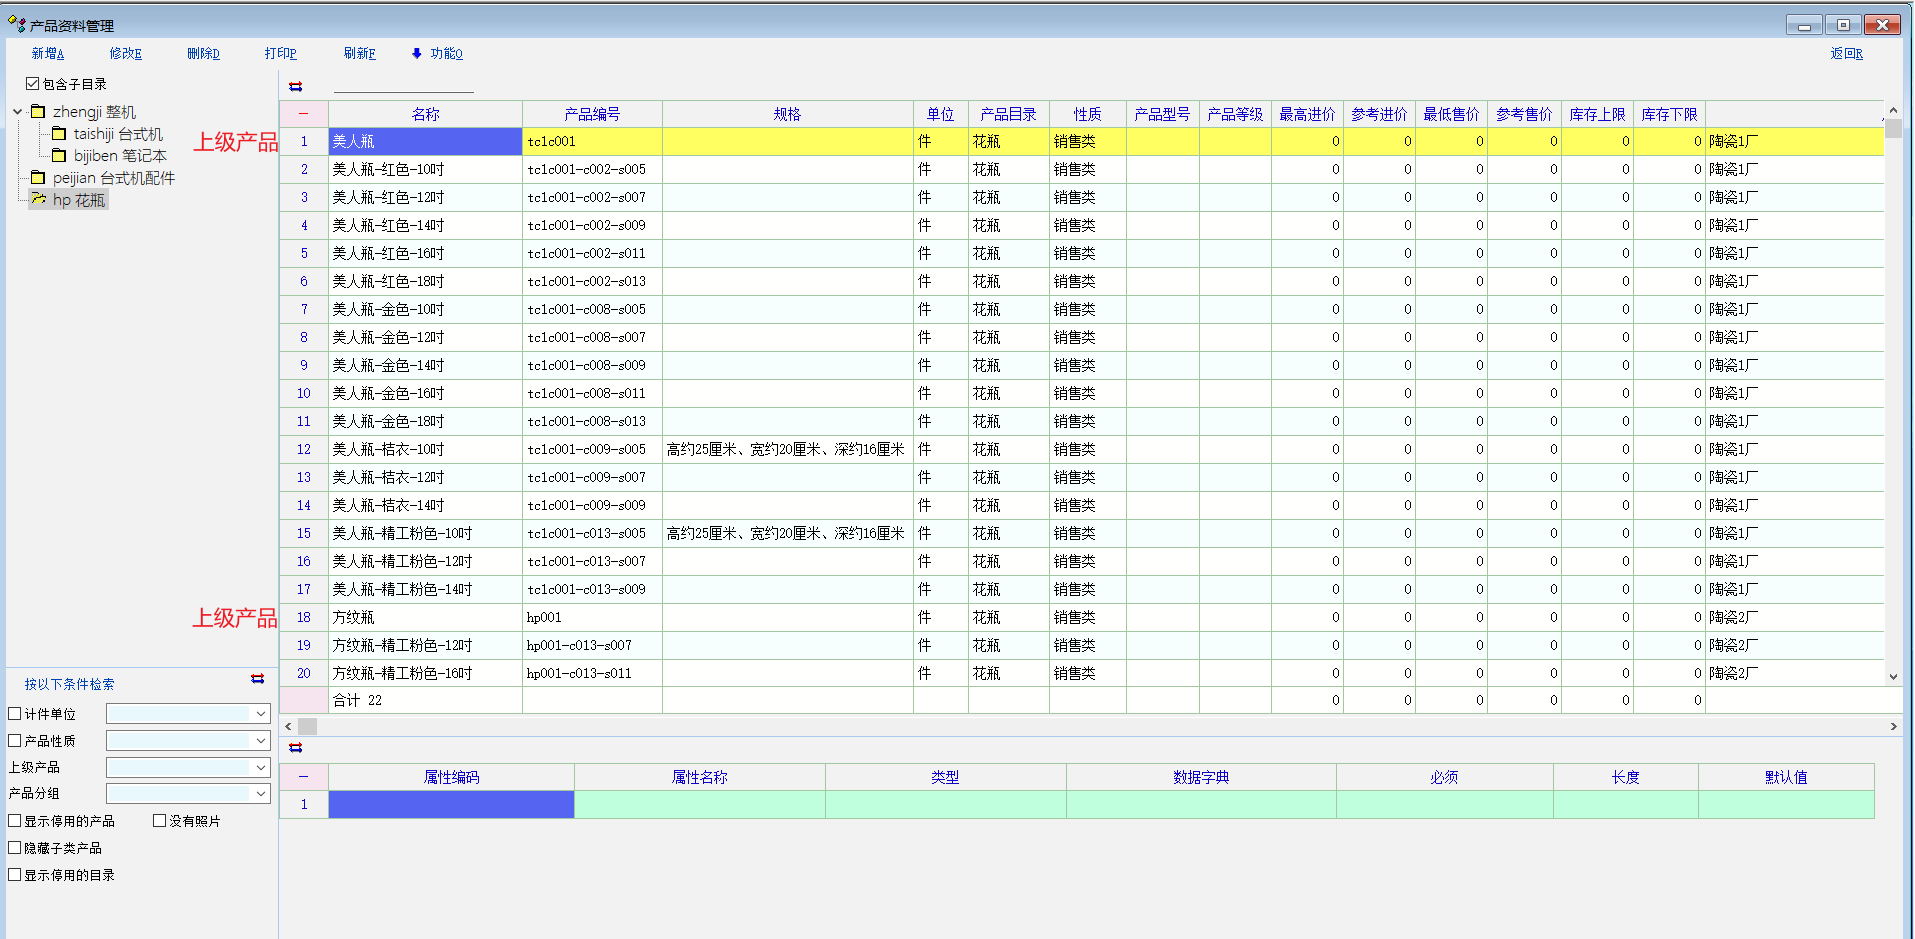Select the hp 花瓶 open folder icon

pos(38,200)
